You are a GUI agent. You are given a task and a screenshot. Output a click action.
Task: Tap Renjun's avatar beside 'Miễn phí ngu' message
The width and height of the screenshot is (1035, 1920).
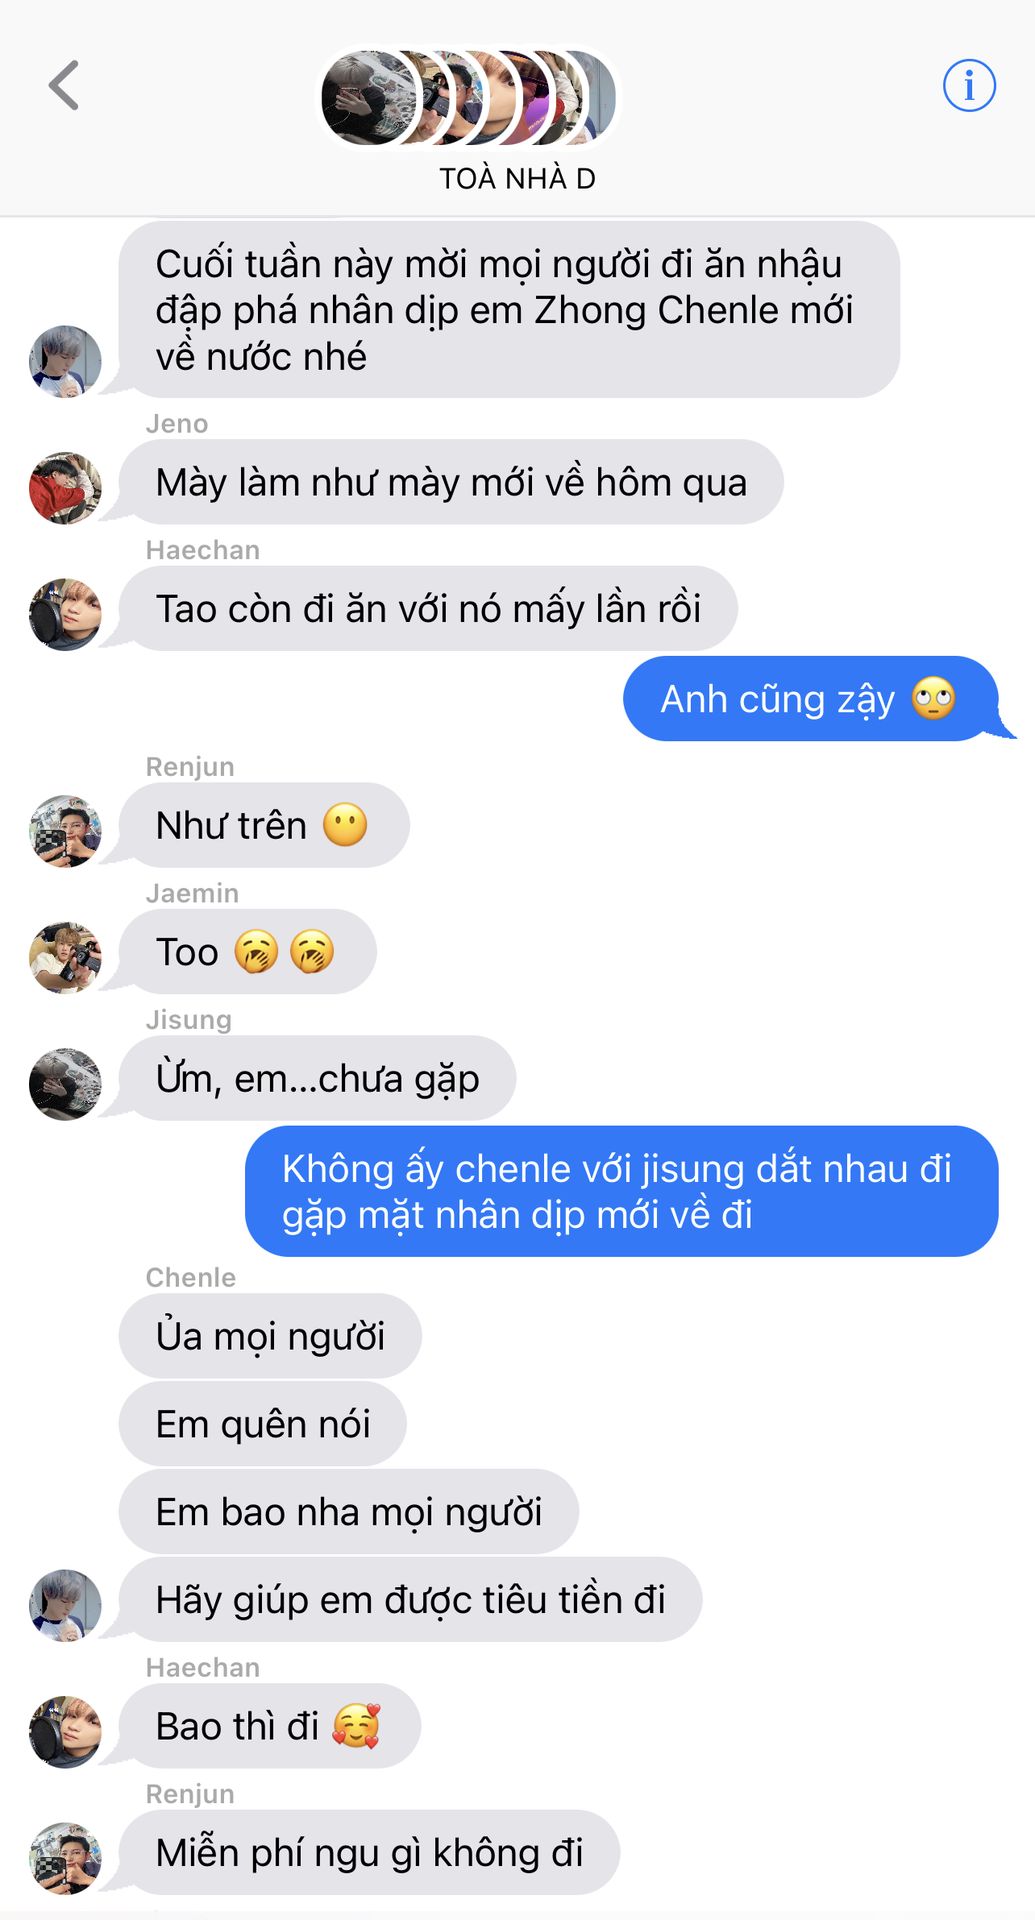point(65,1858)
